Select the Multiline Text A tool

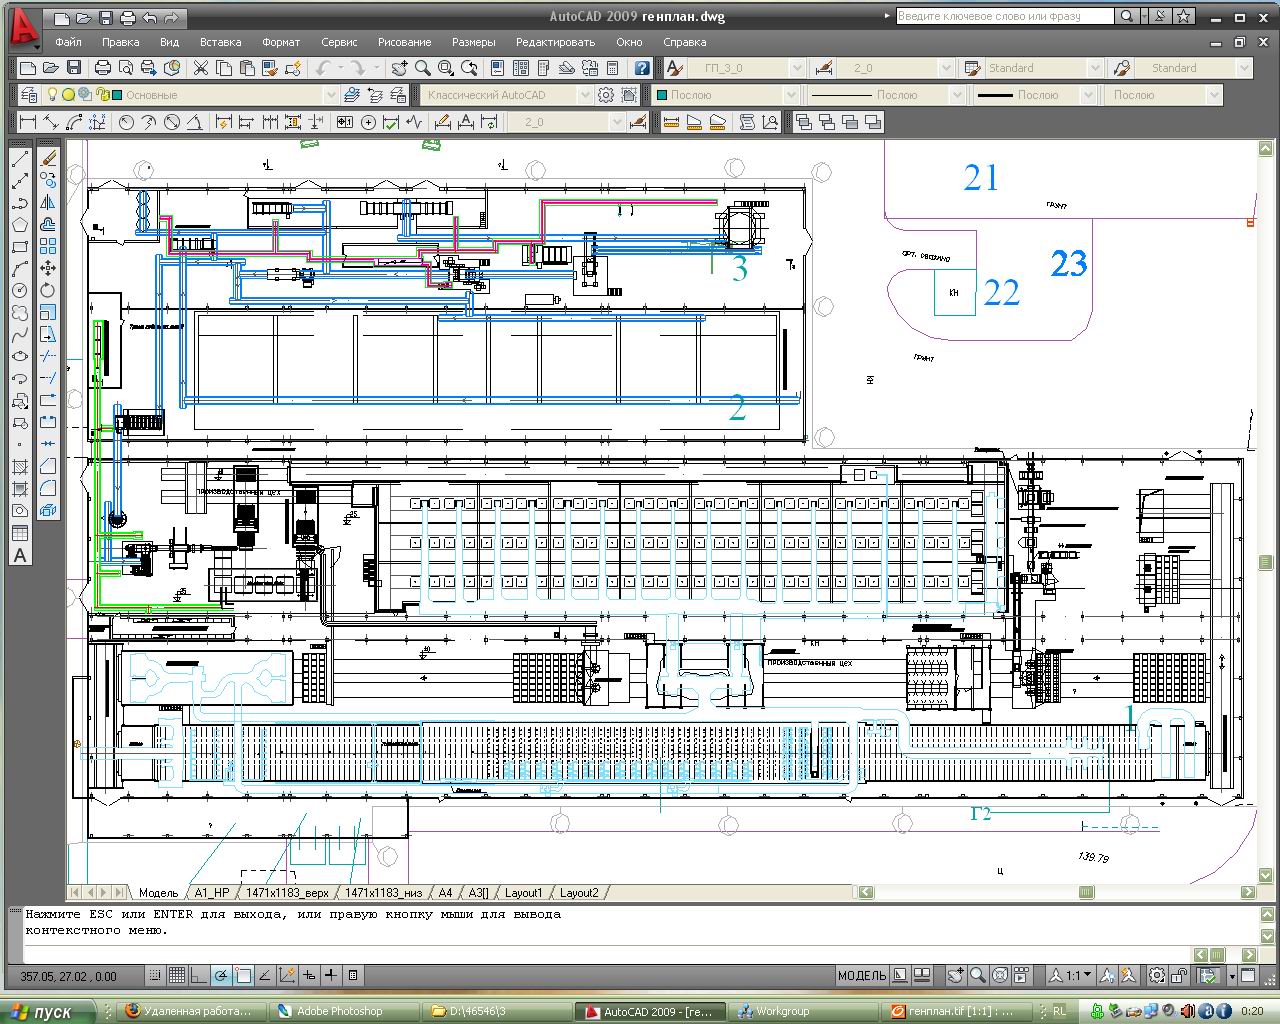click(20, 555)
